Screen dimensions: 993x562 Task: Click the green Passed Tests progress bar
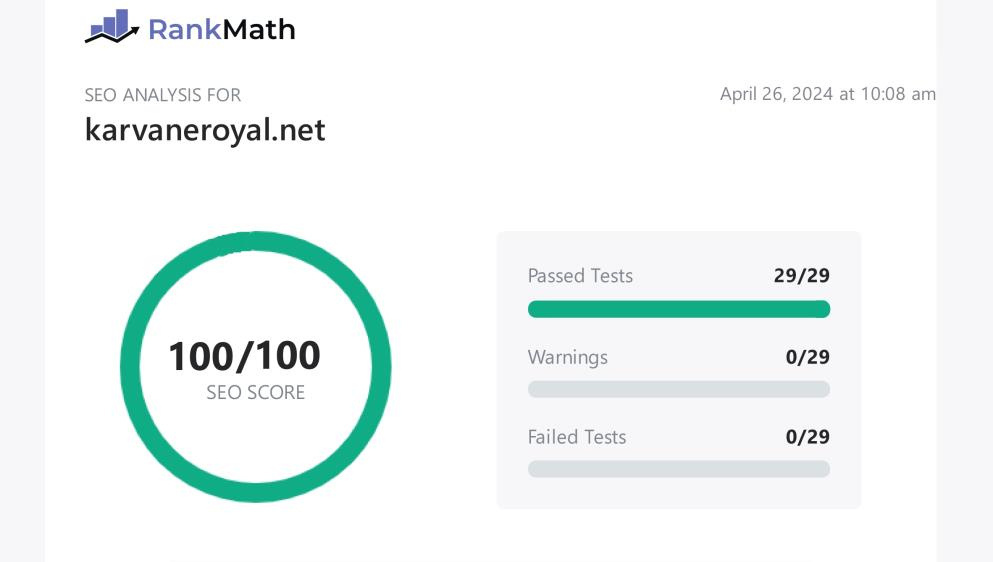(x=678, y=309)
